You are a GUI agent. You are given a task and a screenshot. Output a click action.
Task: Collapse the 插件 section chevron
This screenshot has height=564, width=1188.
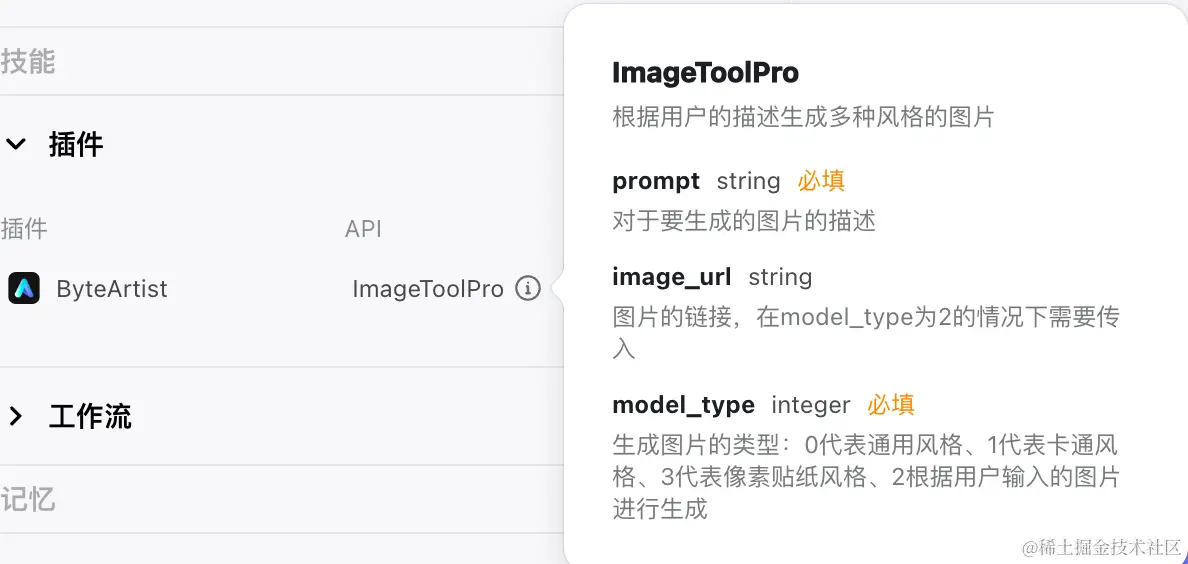pyautogui.click(x=16, y=143)
